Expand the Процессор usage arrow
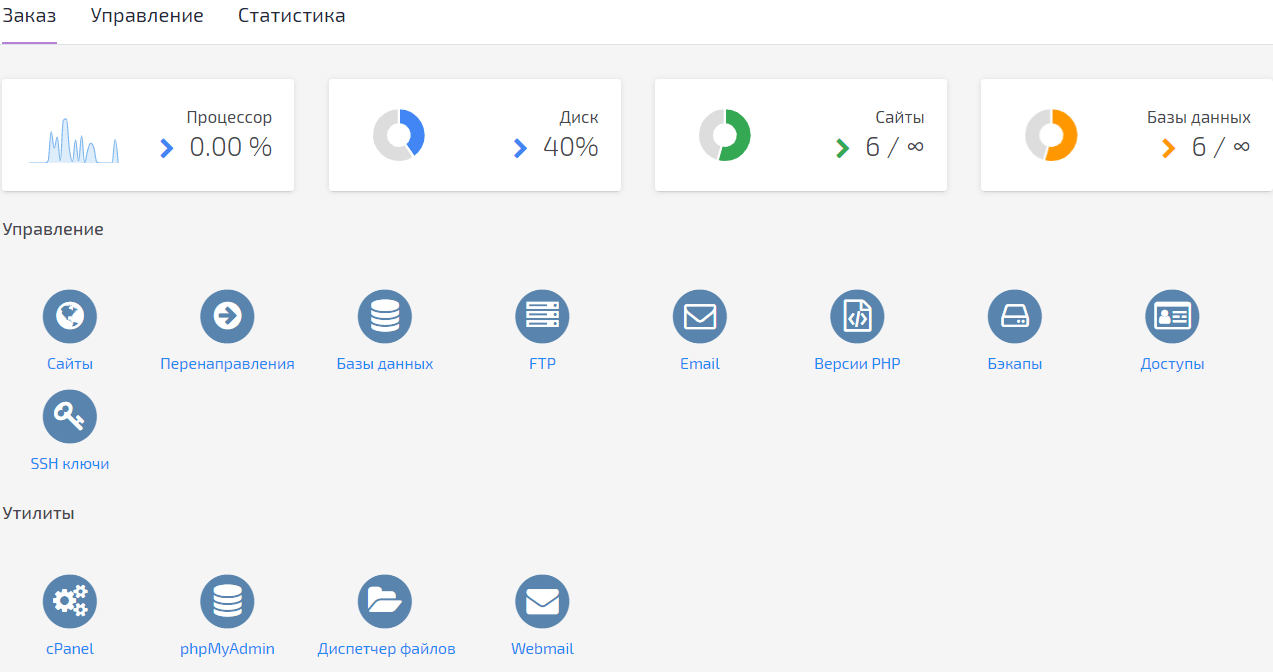The image size is (1273, 672). pyautogui.click(x=167, y=148)
